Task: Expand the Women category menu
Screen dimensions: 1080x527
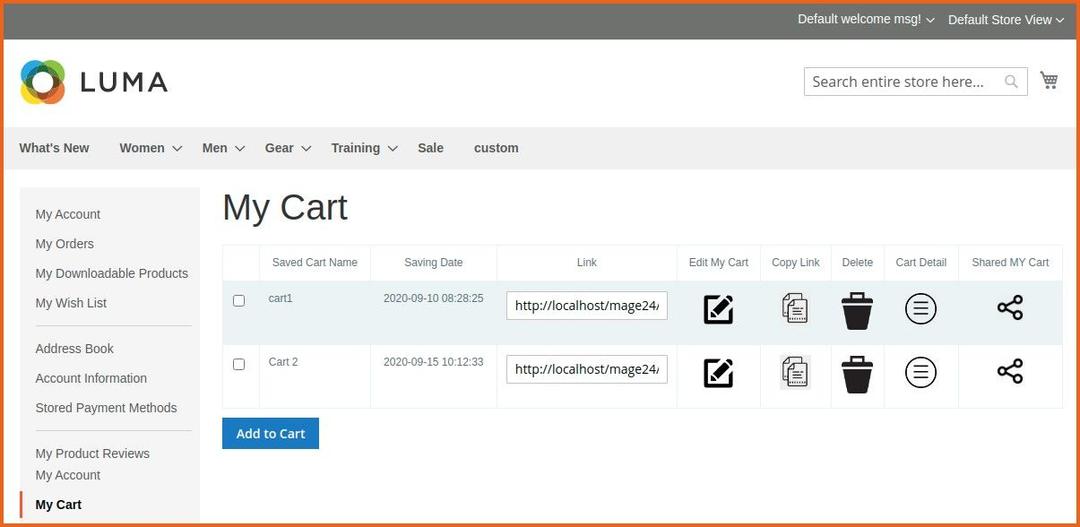Action: point(150,148)
